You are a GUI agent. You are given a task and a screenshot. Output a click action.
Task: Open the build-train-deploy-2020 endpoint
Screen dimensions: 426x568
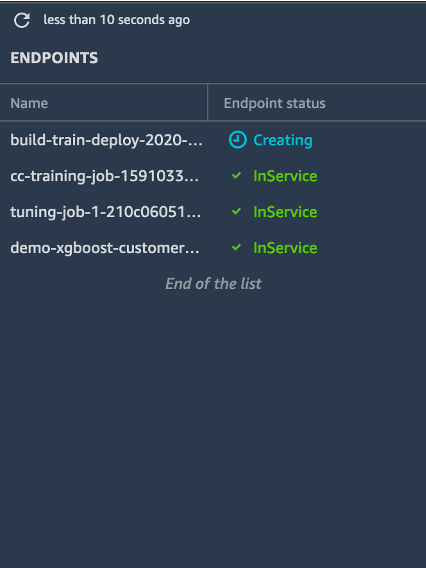(106, 140)
